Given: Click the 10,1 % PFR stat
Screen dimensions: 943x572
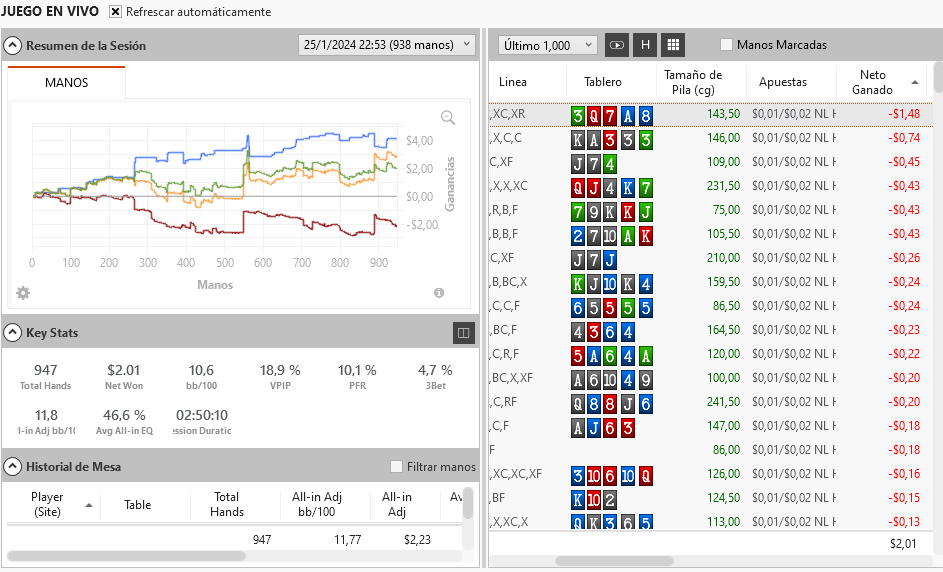Looking at the screenshot, I should pos(357,377).
